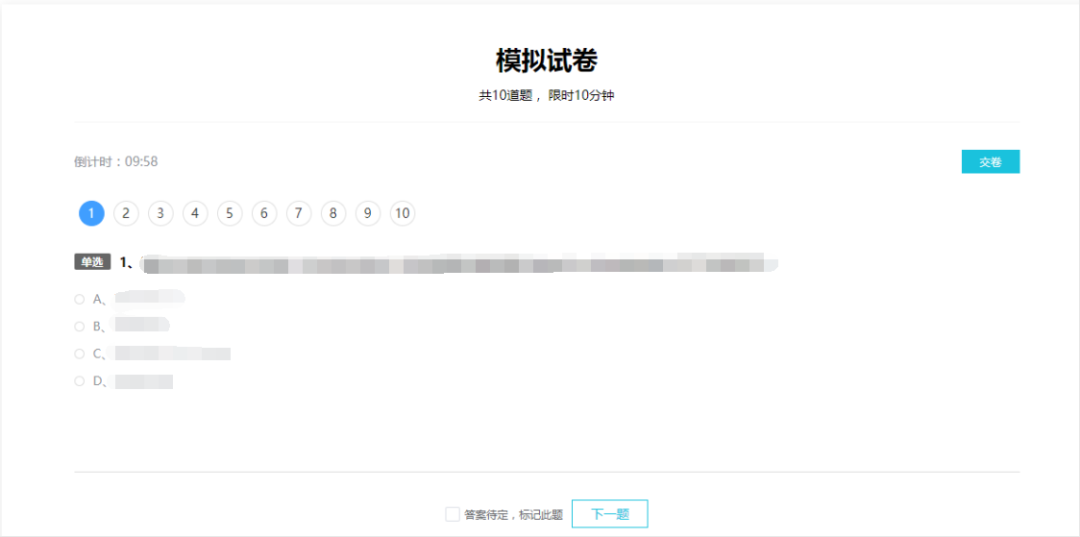Go to question 8 circle
The height and width of the screenshot is (537, 1080).
tap(333, 213)
